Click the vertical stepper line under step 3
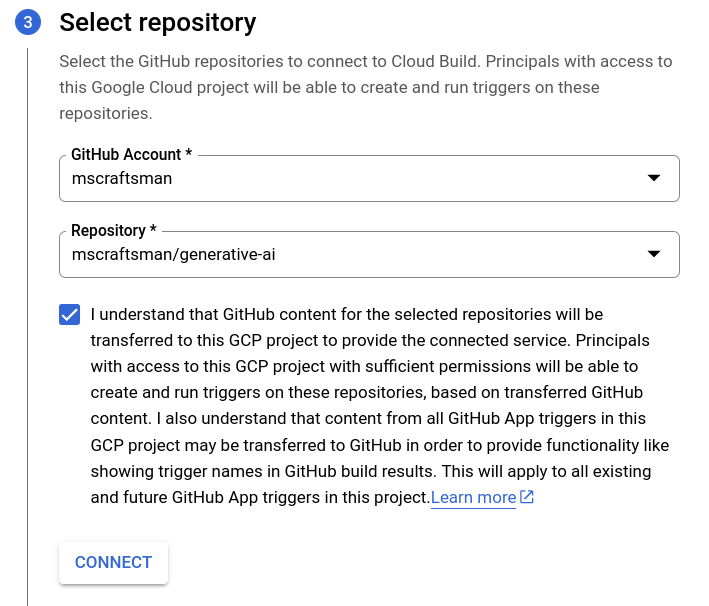 [x=28, y=326]
